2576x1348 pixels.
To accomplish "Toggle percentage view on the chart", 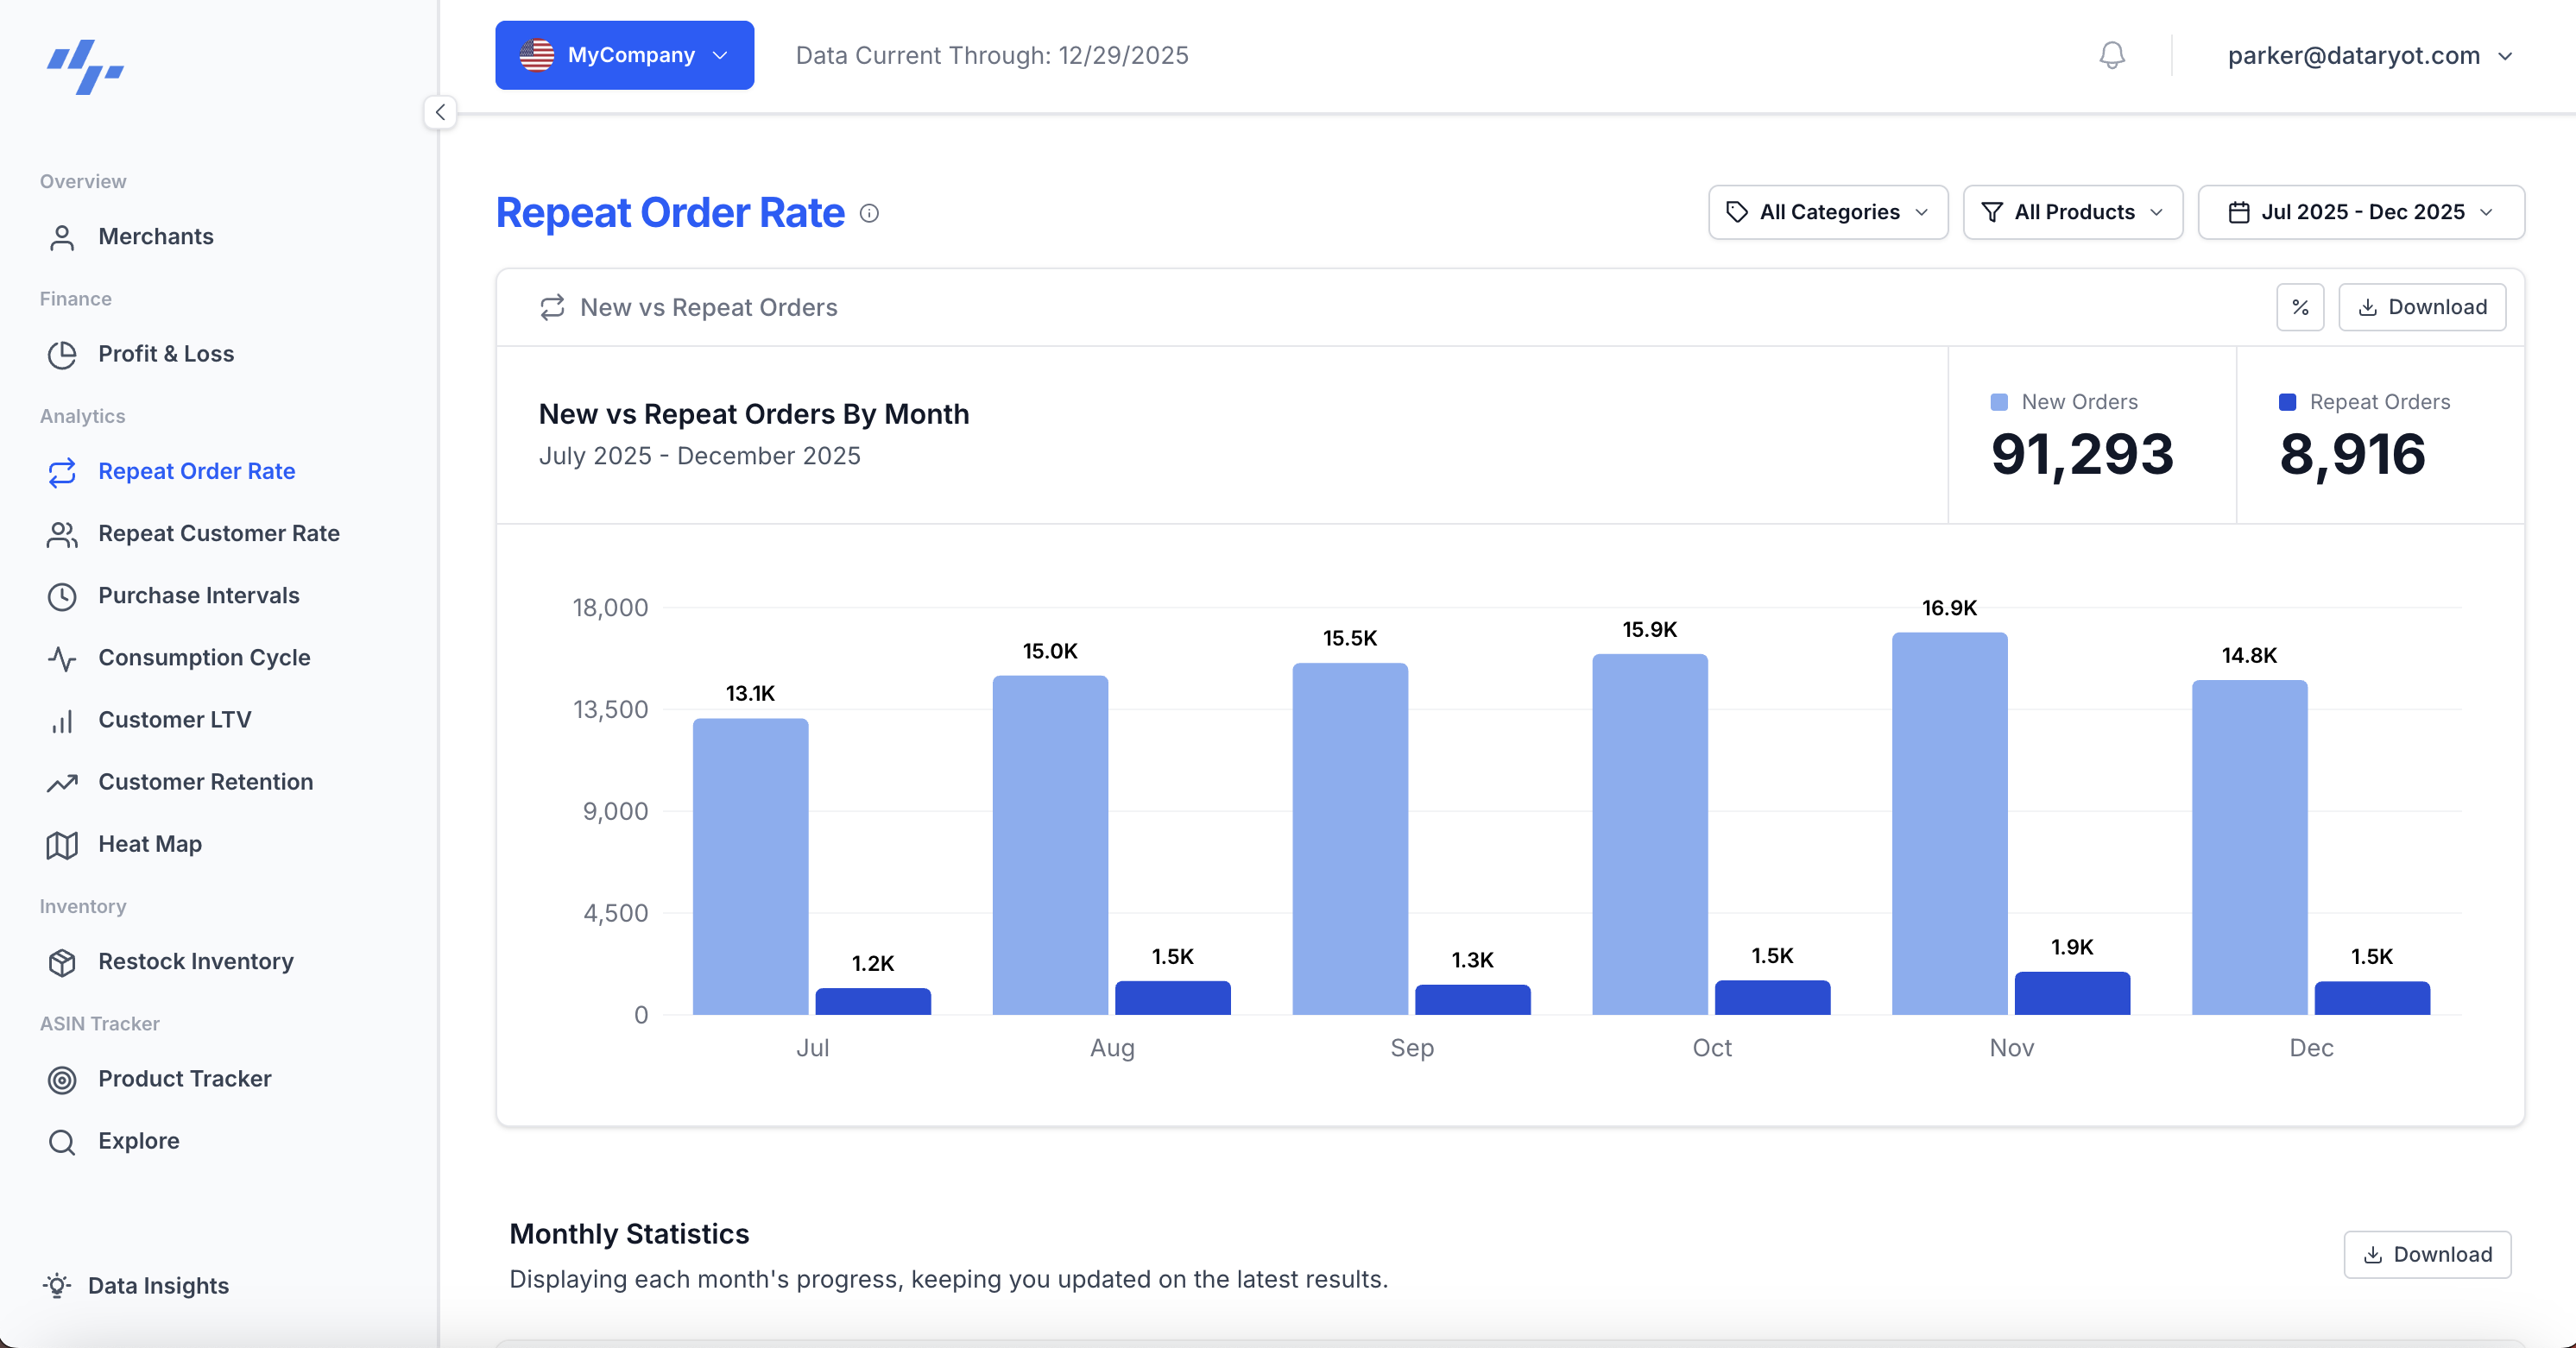I will (x=2300, y=307).
